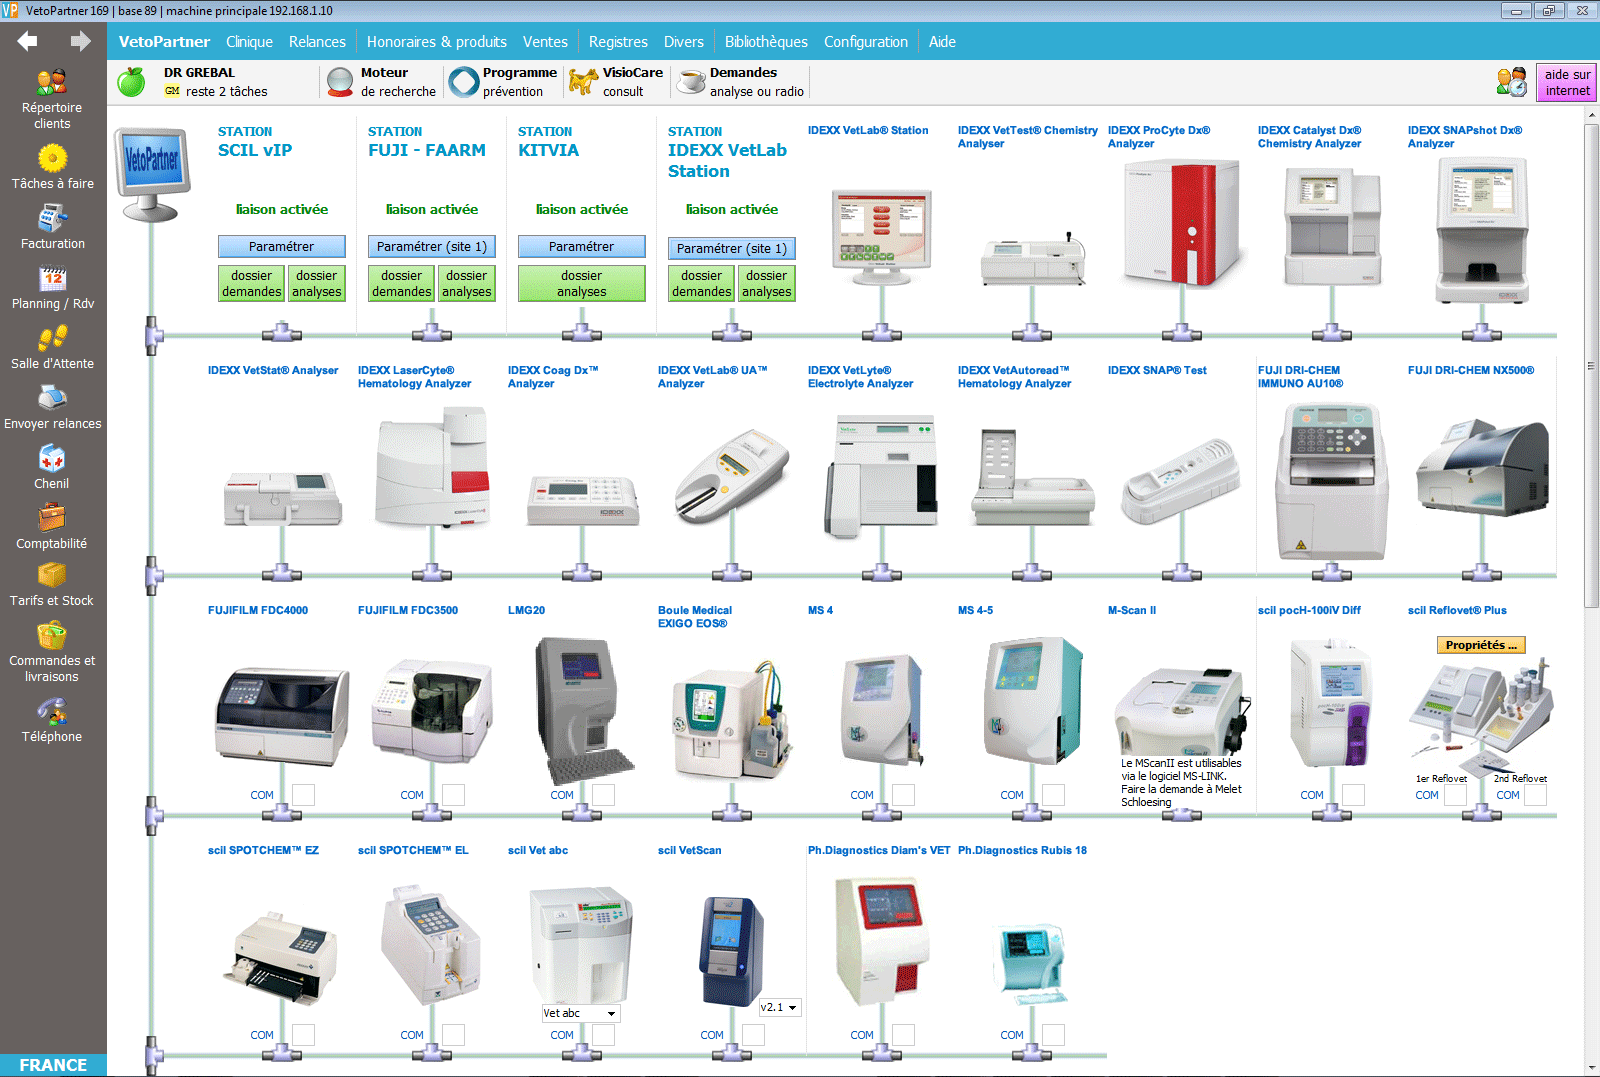Go forward with right arrow
This screenshot has width=1600, height=1077.
click(x=81, y=41)
